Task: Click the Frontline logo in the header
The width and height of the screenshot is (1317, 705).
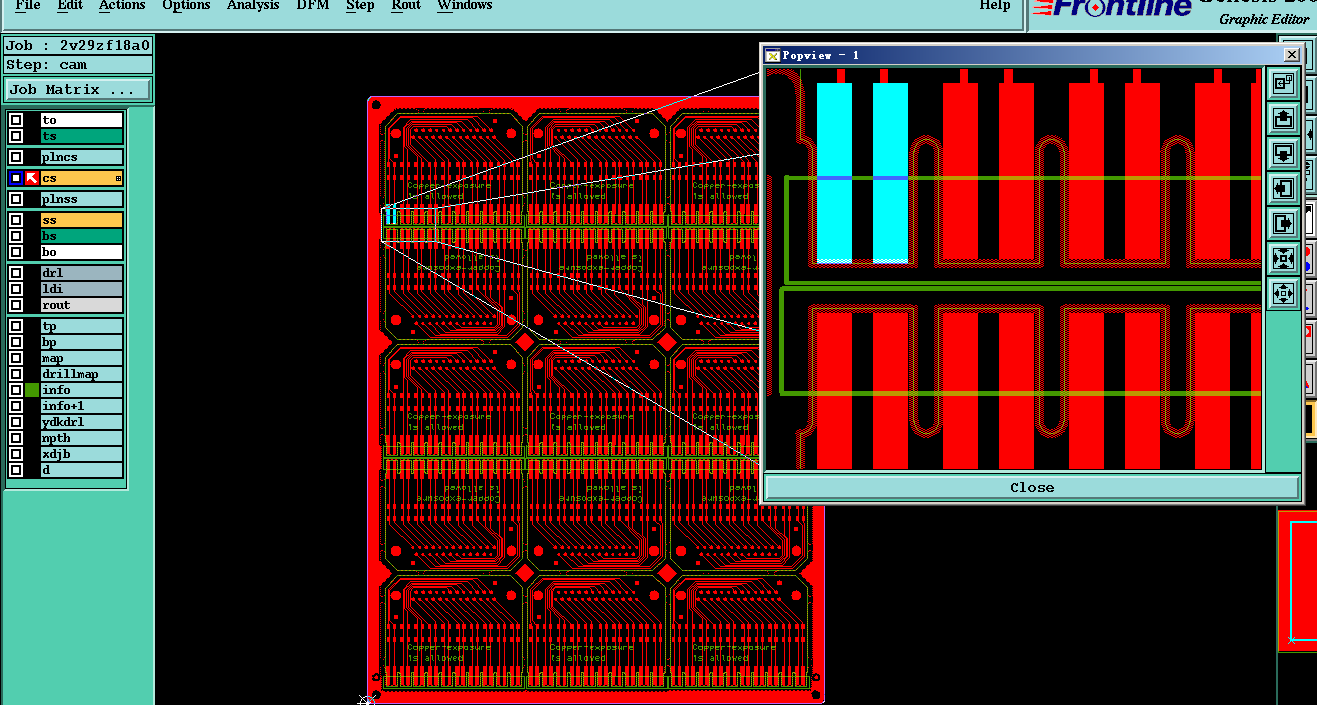Action: tap(1112, 8)
